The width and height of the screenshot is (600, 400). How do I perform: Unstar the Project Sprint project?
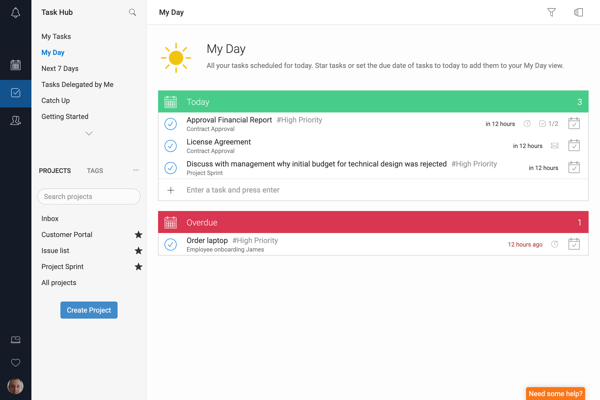(x=139, y=267)
